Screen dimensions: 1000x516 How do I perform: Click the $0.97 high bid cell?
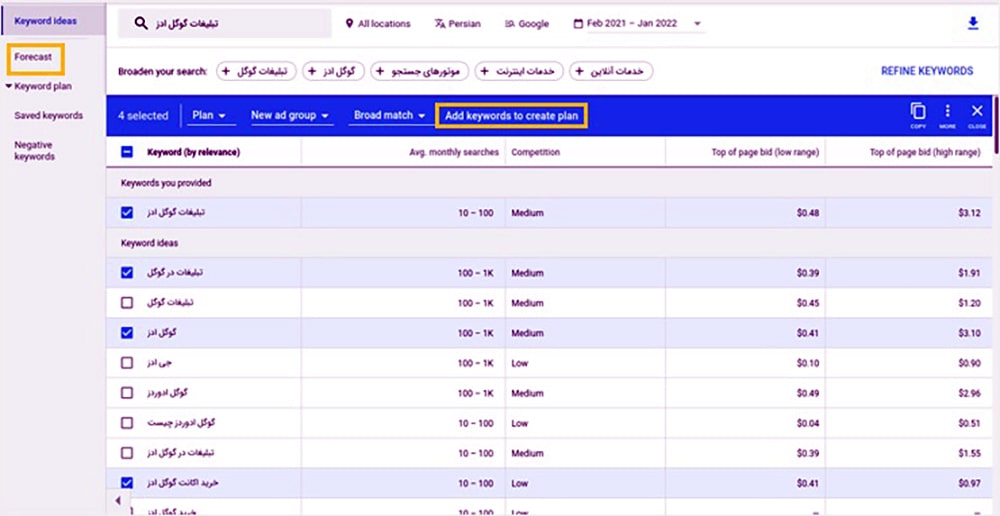[969, 483]
